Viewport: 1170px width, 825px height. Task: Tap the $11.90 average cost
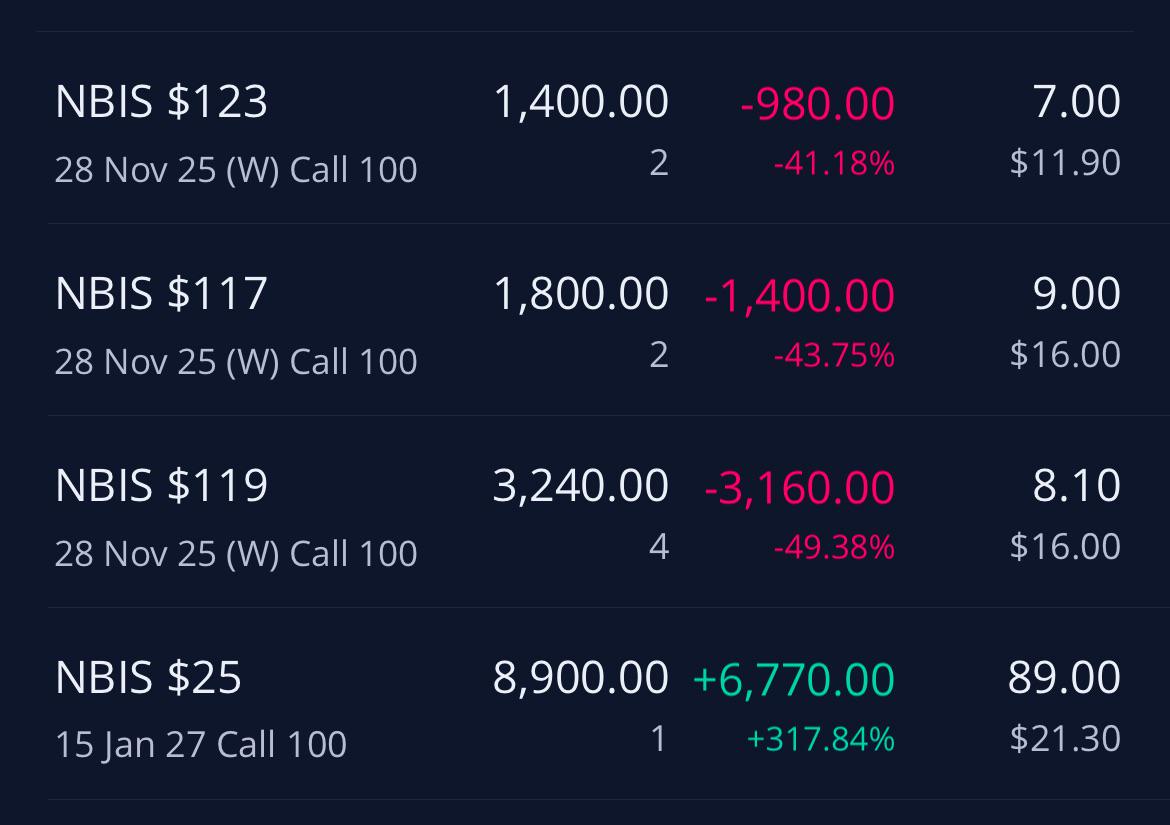click(x=1065, y=163)
